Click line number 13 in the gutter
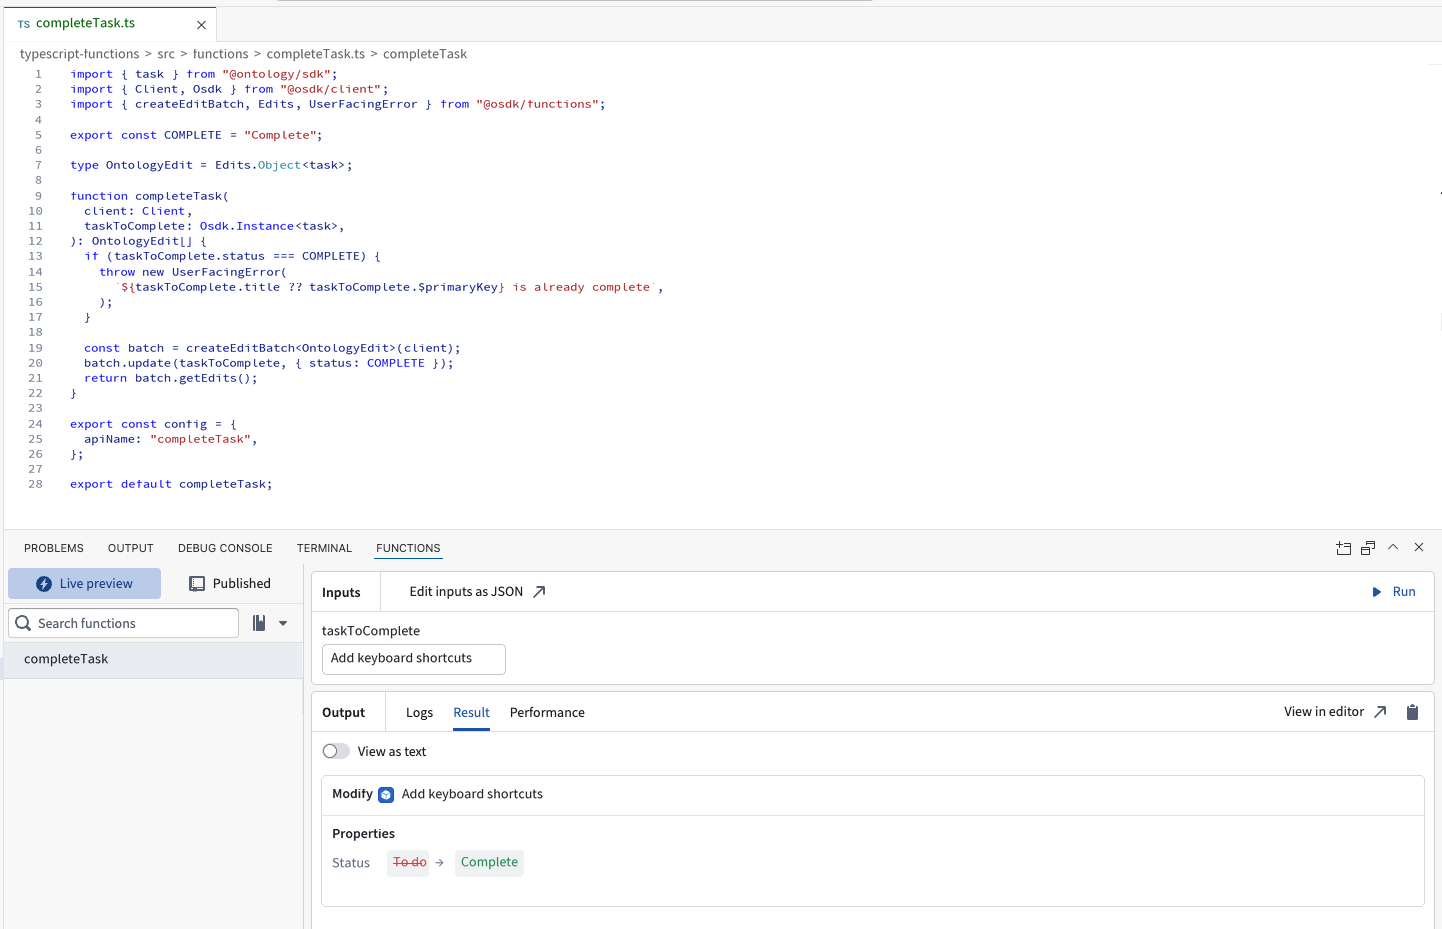1442x929 pixels. [36, 256]
